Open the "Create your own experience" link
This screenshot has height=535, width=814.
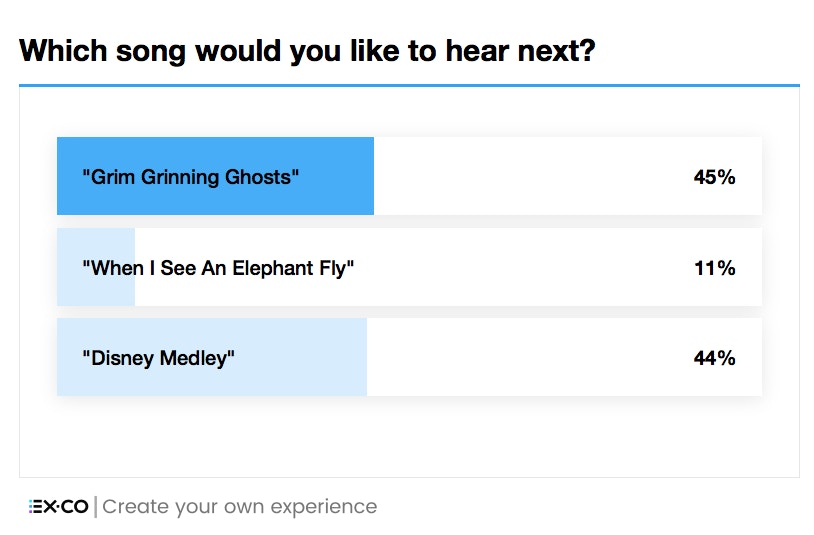point(240,507)
